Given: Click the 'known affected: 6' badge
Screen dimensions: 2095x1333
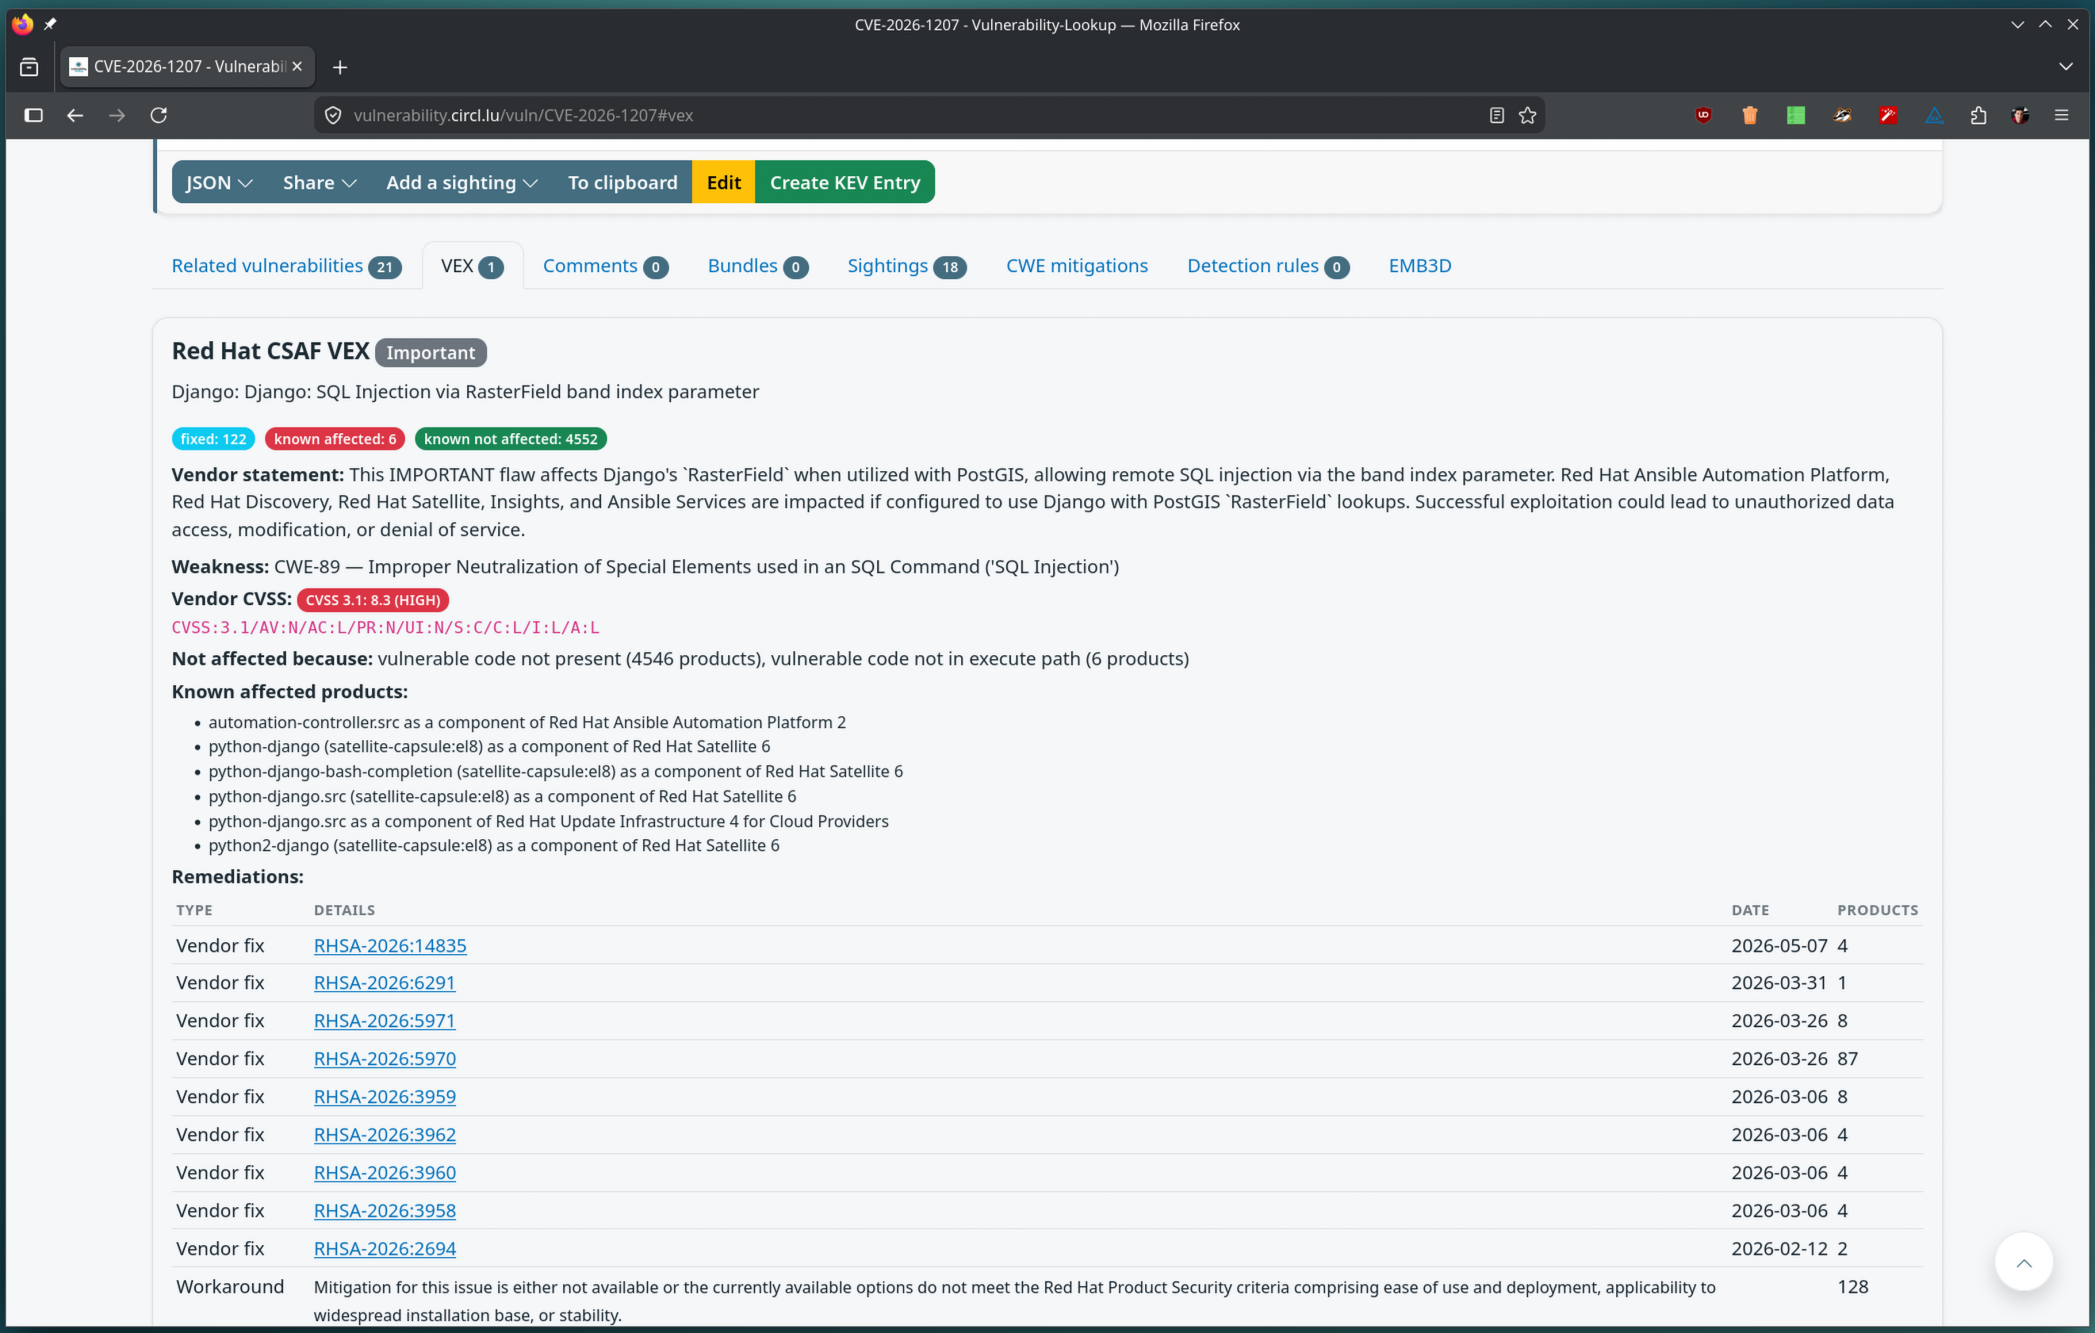Looking at the screenshot, I should coord(335,439).
